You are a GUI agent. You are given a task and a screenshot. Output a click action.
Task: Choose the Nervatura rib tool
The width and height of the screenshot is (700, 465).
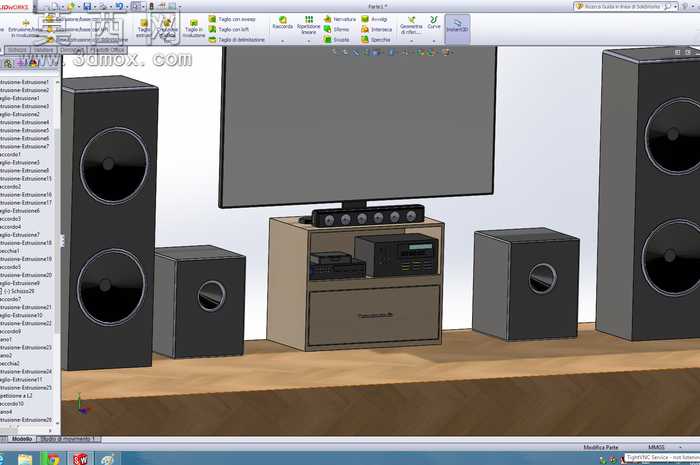point(340,19)
